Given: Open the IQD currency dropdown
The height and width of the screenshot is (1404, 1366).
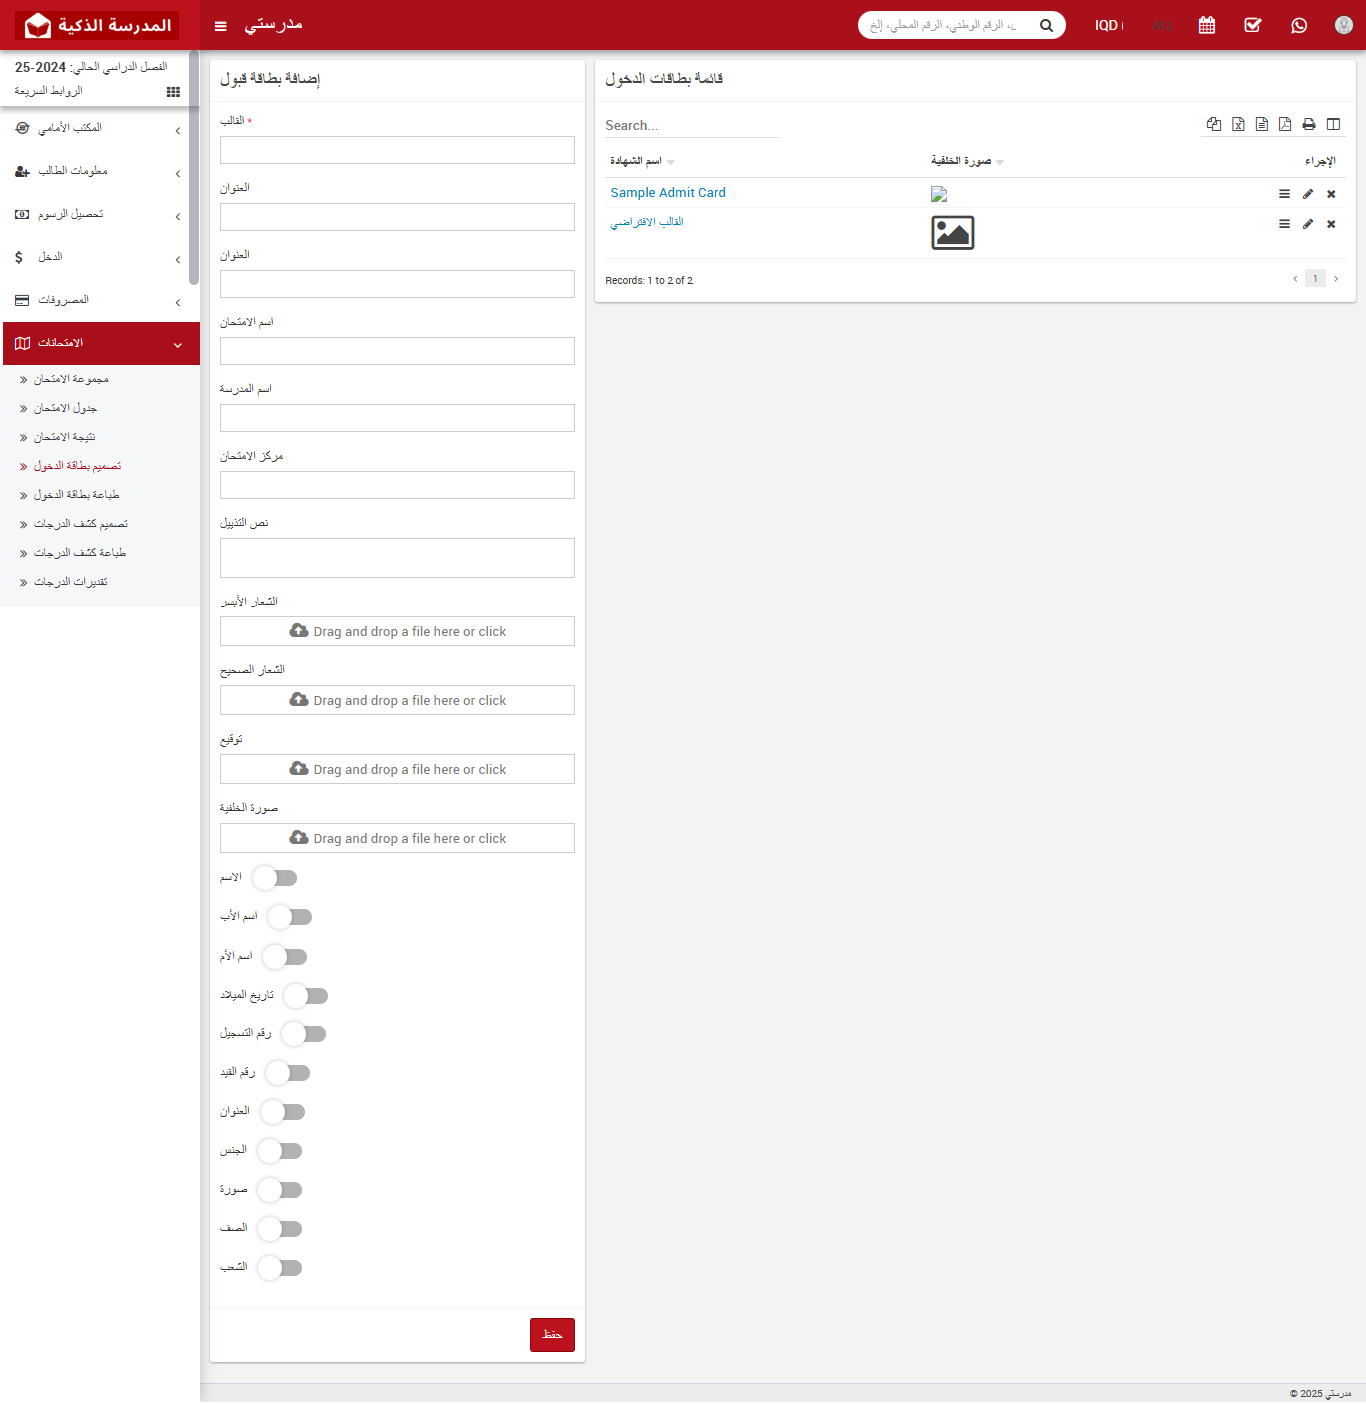Looking at the screenshot, I should pyautogui.click(x=1108, y=25).
